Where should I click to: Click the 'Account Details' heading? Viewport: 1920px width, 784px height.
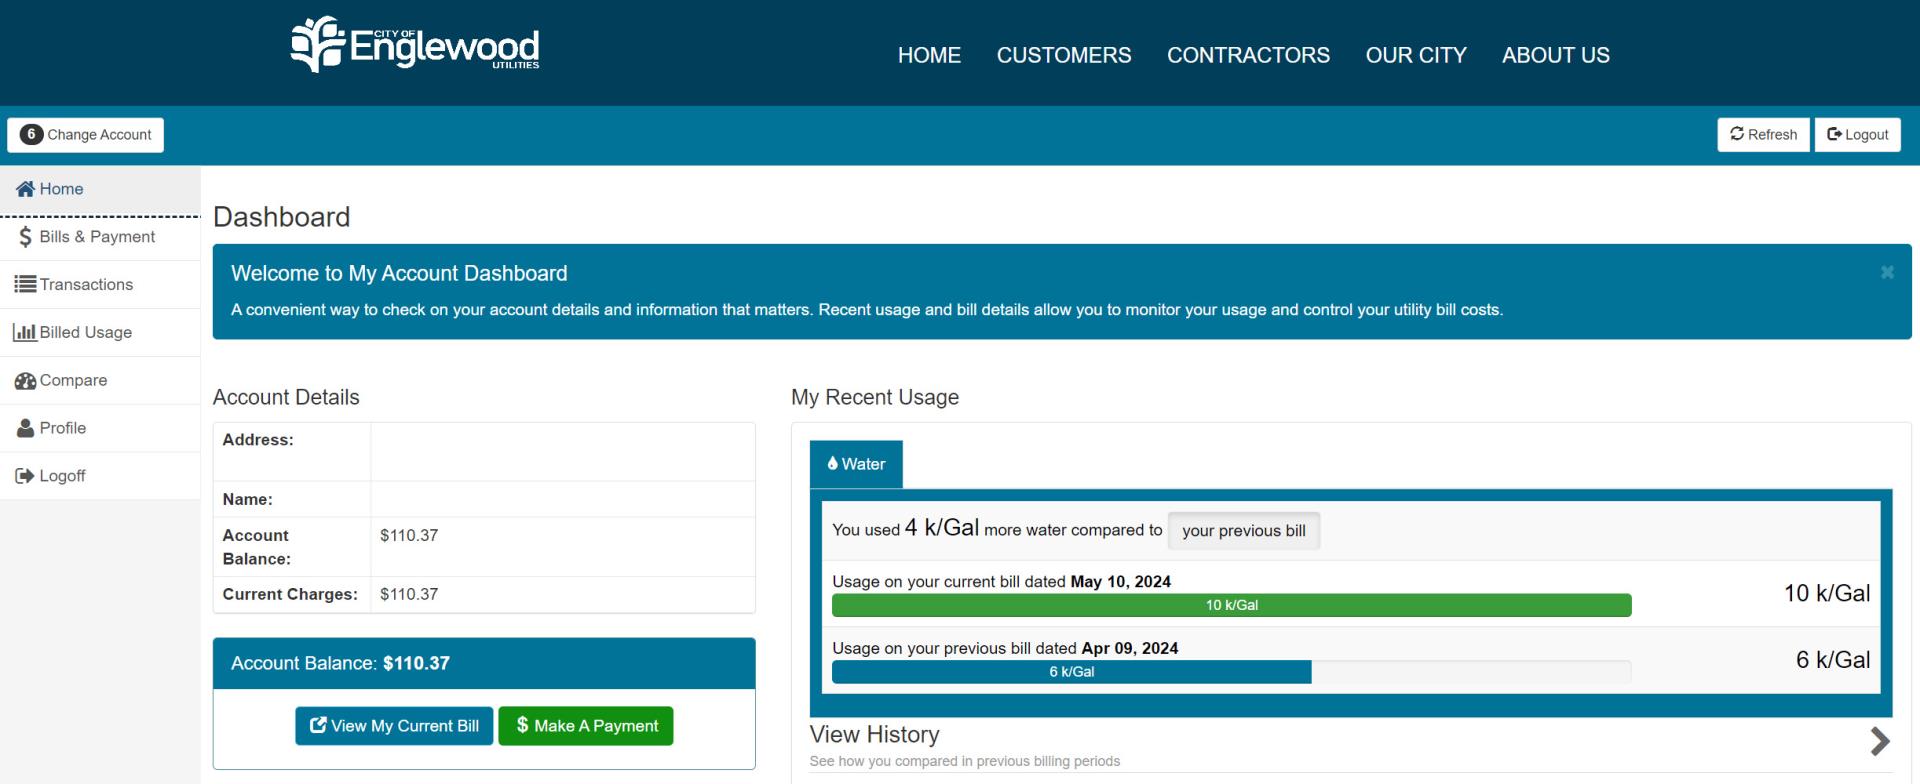286,397
